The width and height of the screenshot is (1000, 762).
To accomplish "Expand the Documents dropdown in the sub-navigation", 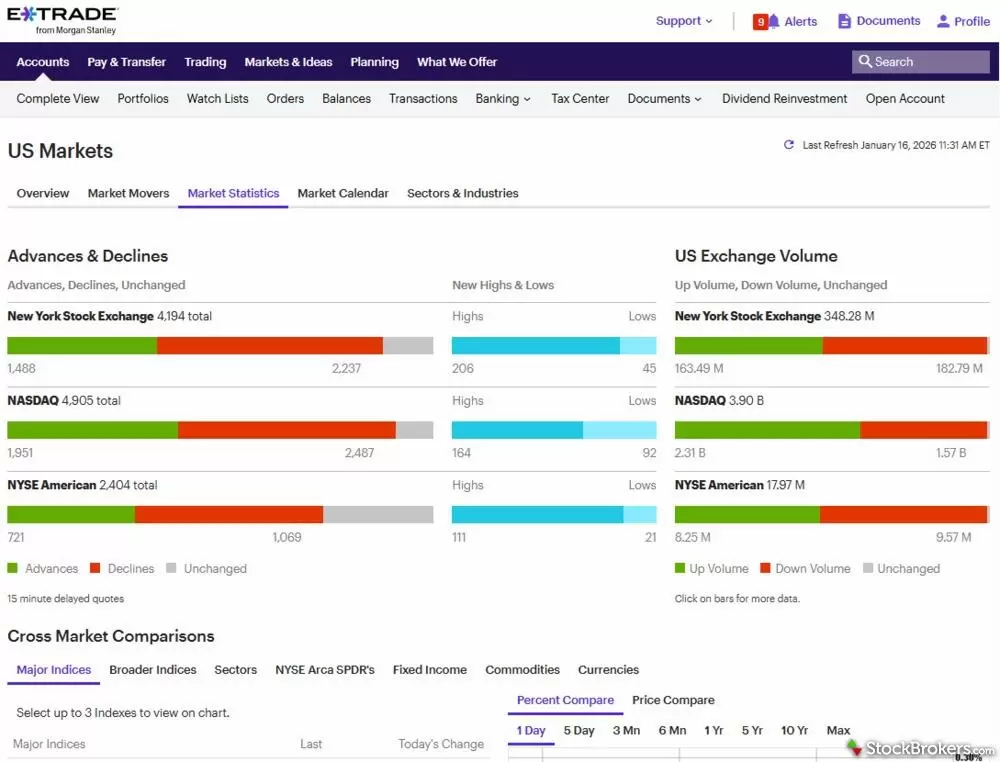I will coord(663,99).
